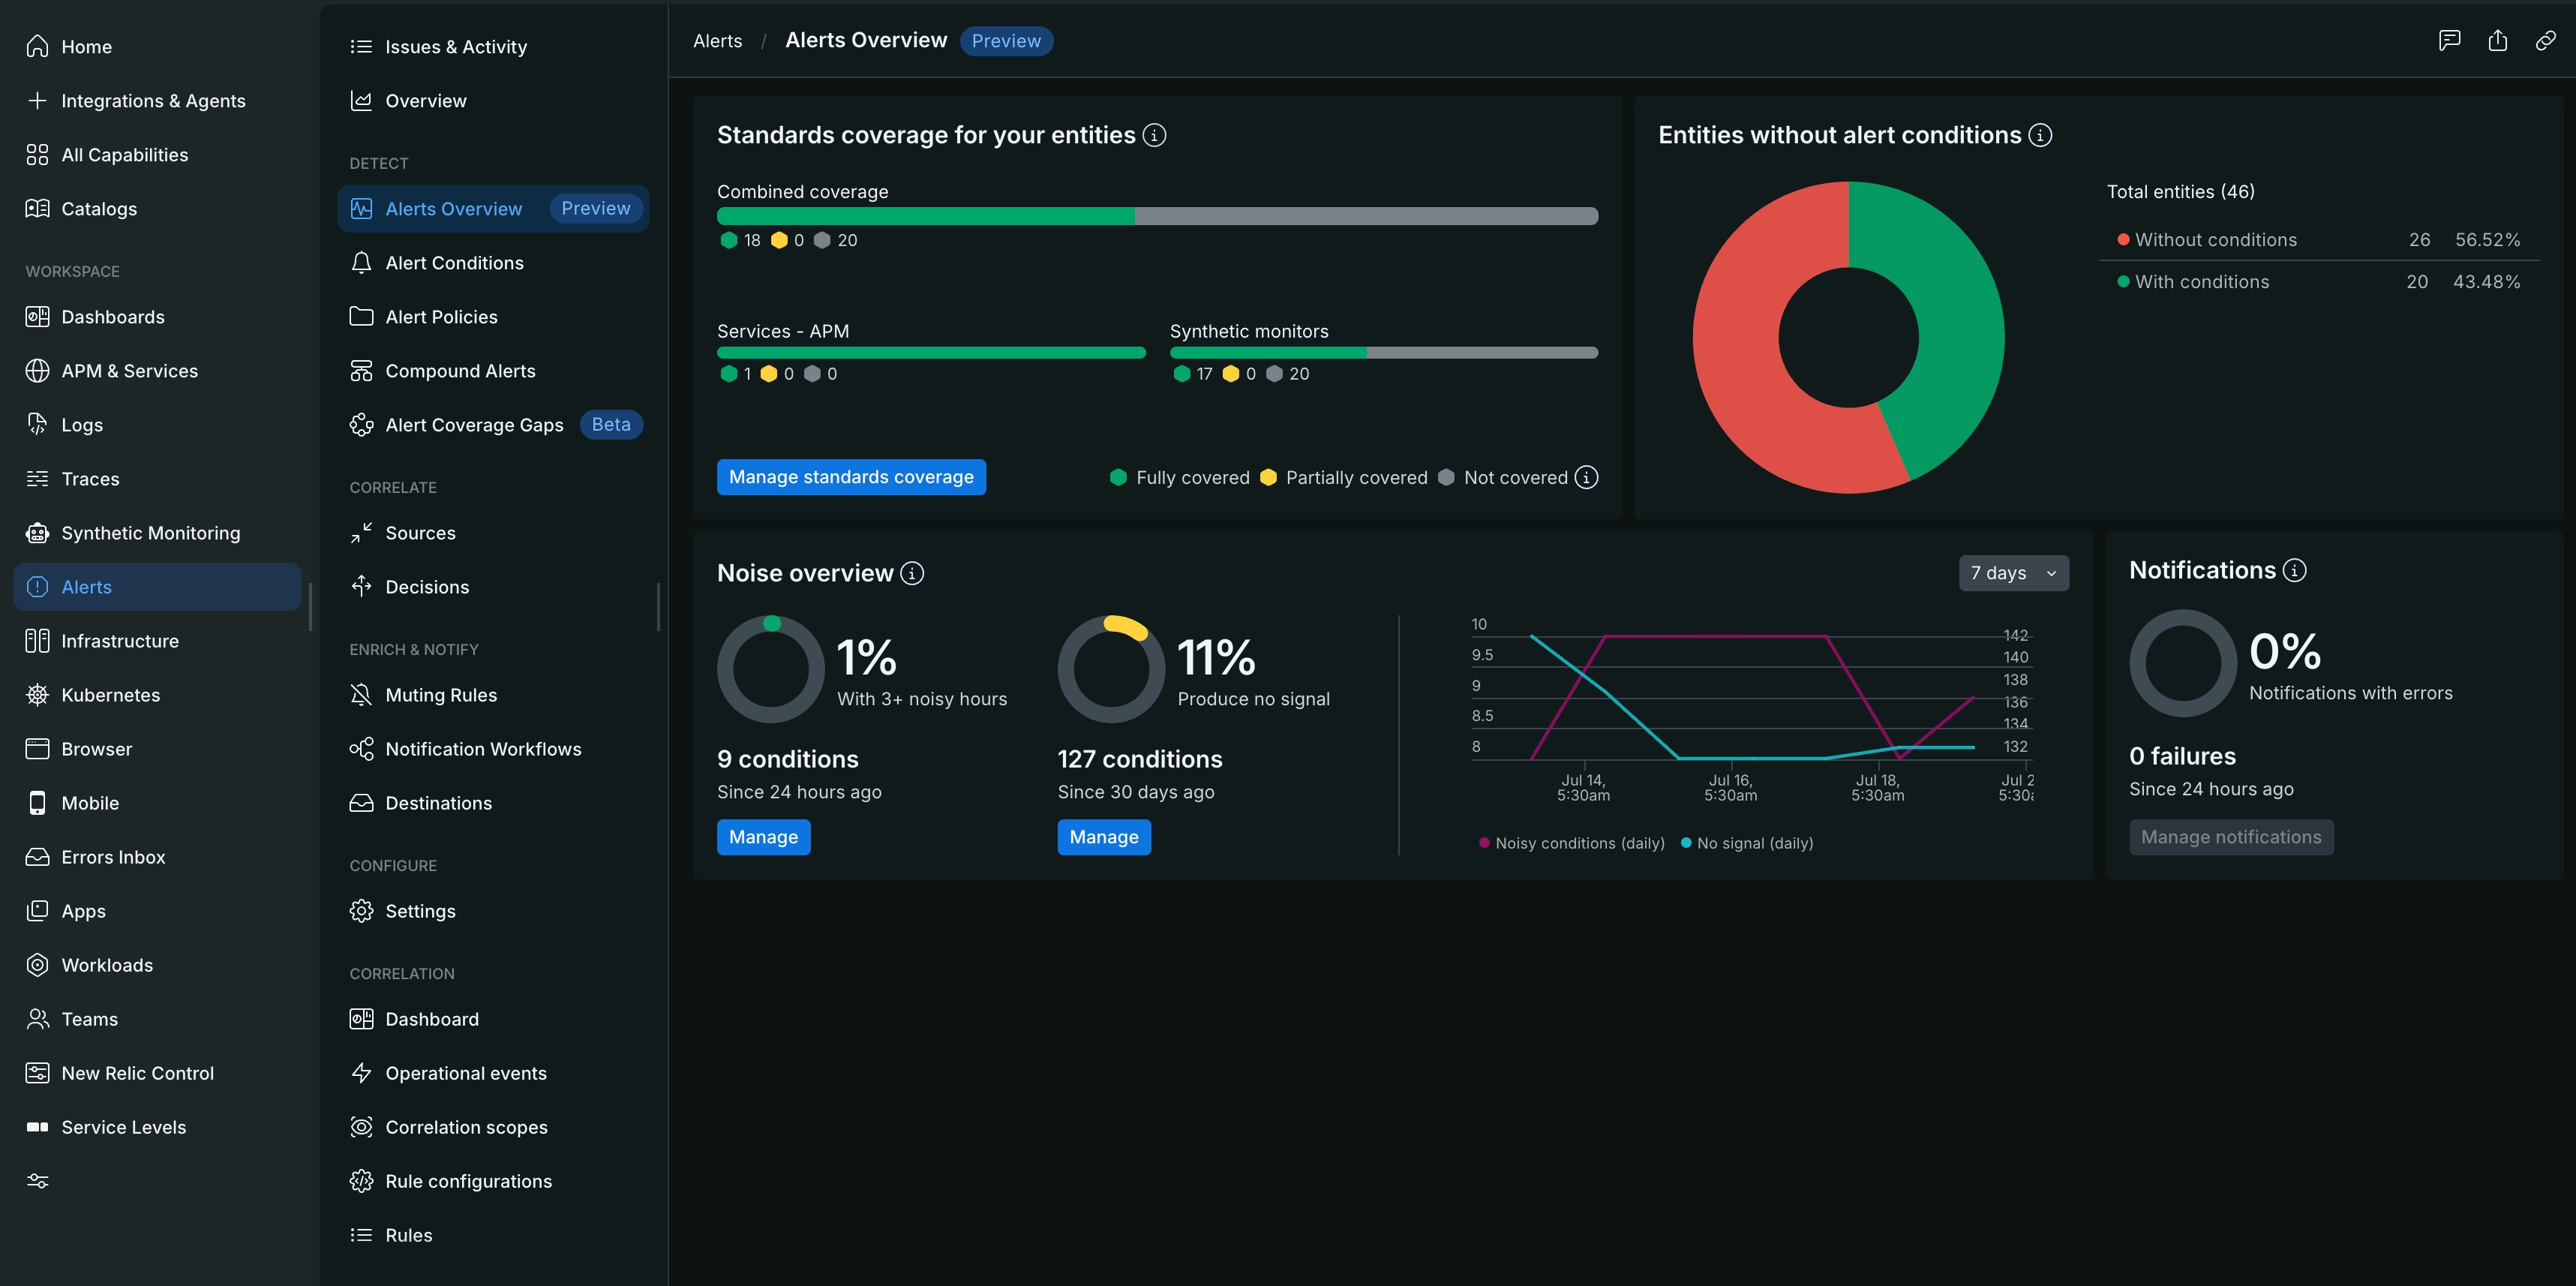Click the Workloads hexagon icon
Screen dimensions: 2576x1286
pos(37,964)
